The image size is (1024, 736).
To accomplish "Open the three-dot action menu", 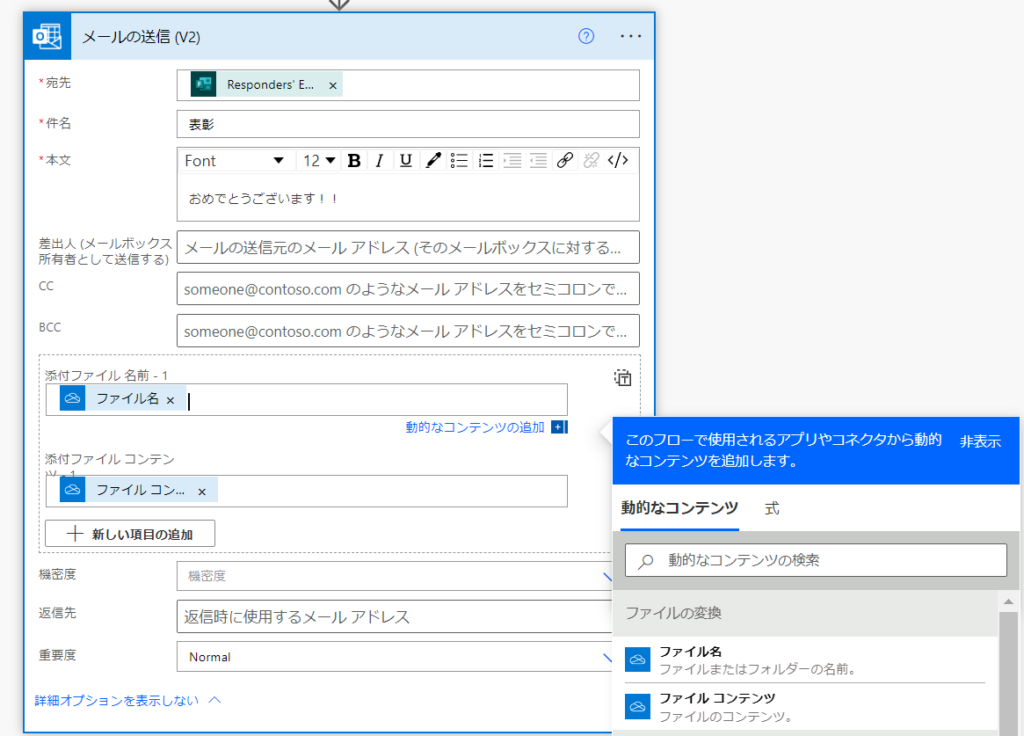I will [x=630, y=36].
